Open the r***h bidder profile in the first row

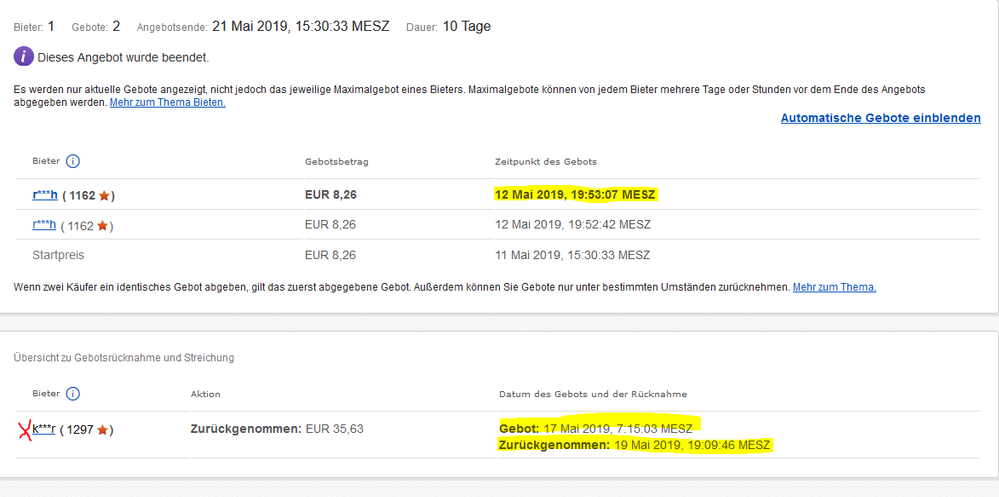(x=44, y=194)
